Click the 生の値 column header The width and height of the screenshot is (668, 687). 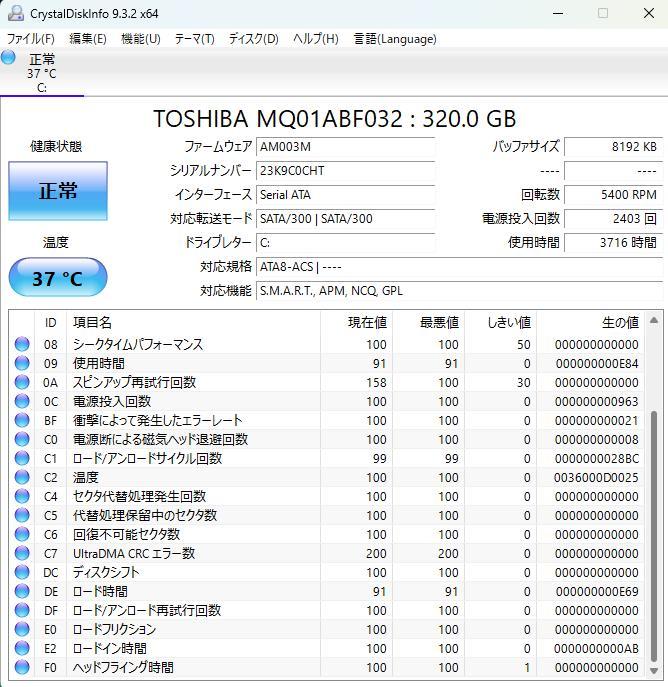pyautogui.click(x=590, y=323)
